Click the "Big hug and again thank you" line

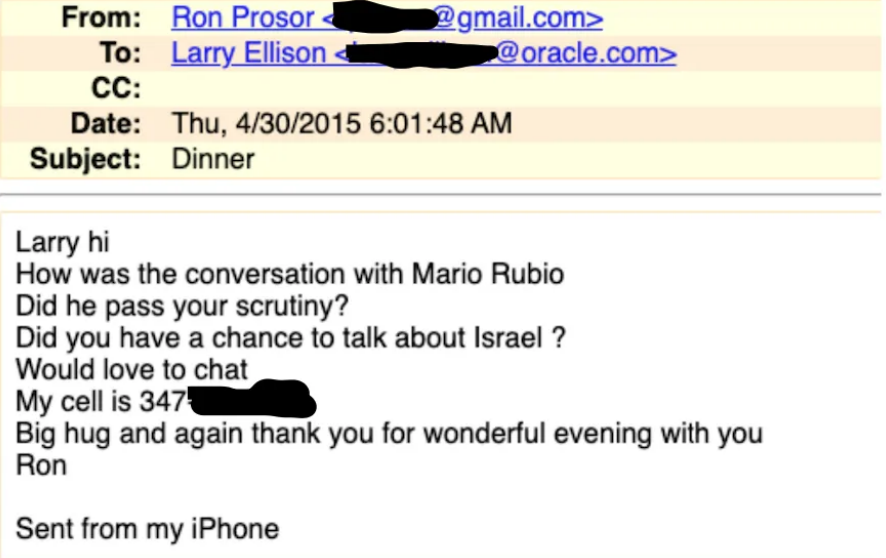(389, 434)
